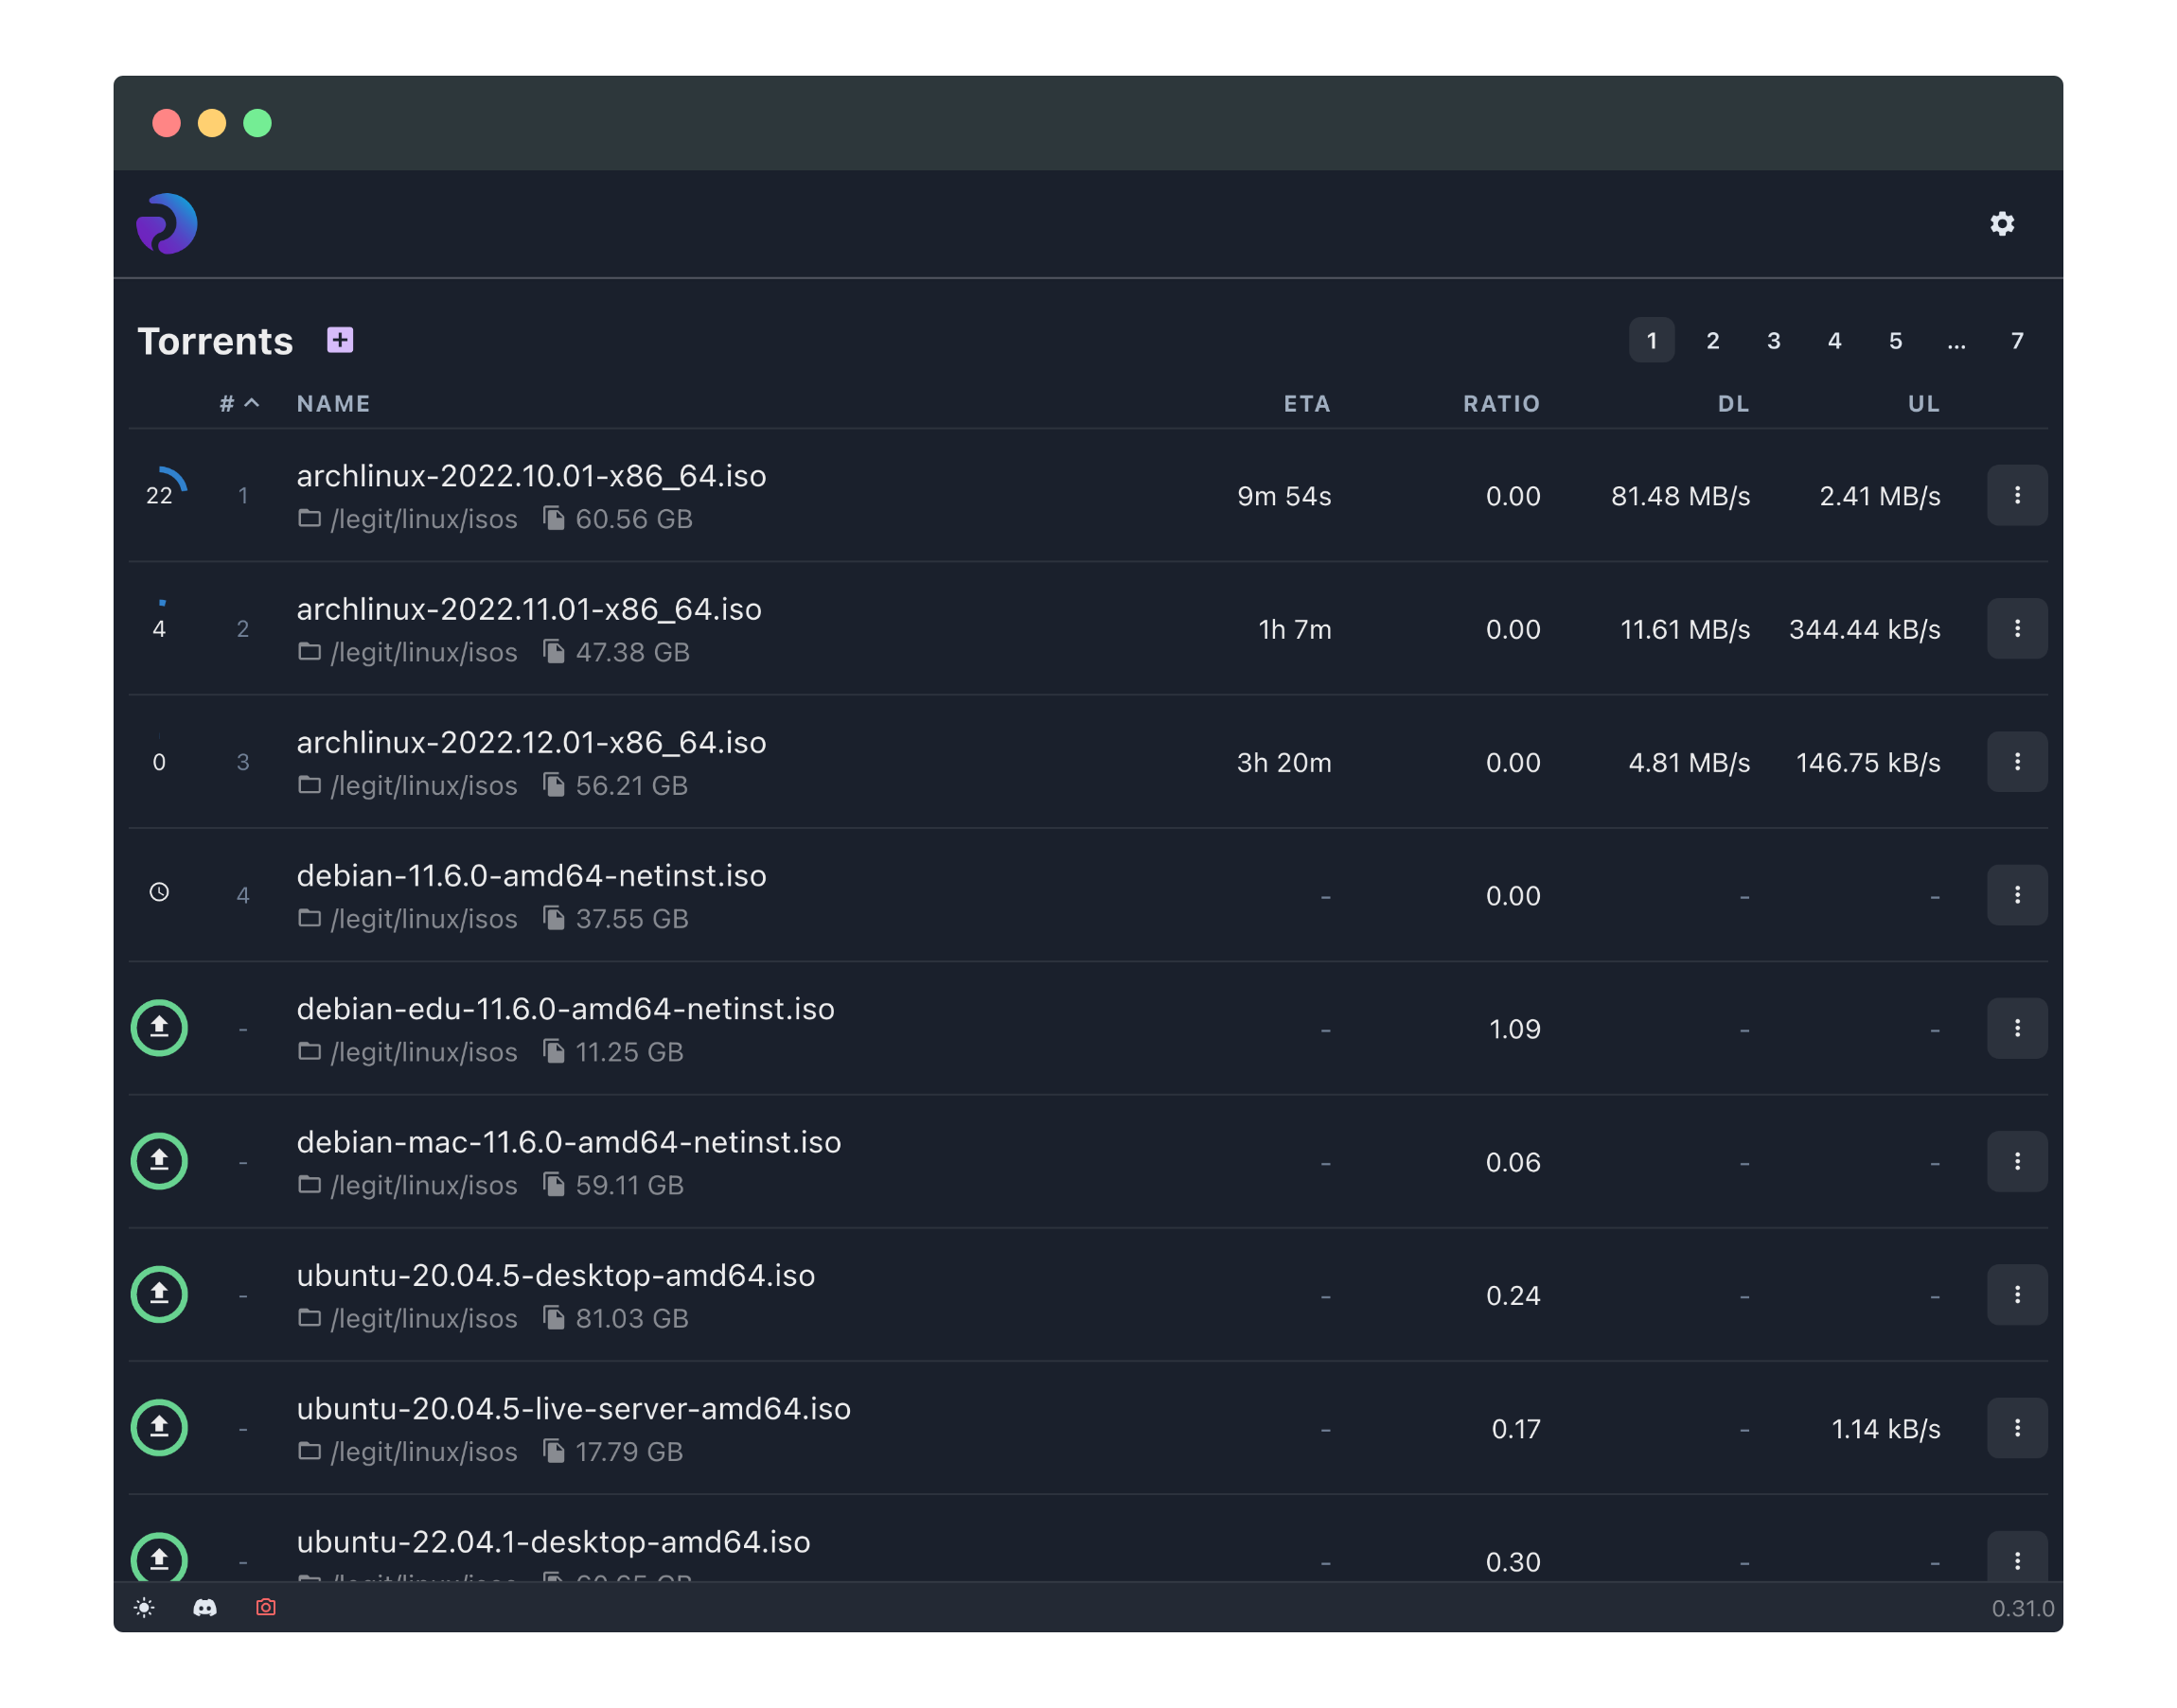Open three-dot menu for ubuntu-20.04.5-desktop torrent

click(x=2016, y=1295)
